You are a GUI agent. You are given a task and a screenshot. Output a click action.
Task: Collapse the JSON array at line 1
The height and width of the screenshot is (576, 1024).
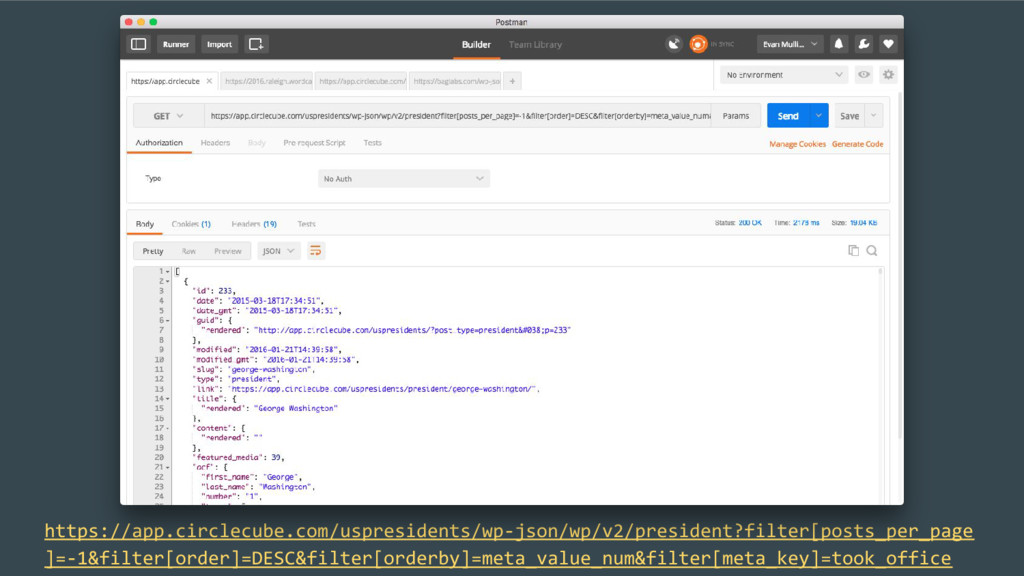(168, 272)
